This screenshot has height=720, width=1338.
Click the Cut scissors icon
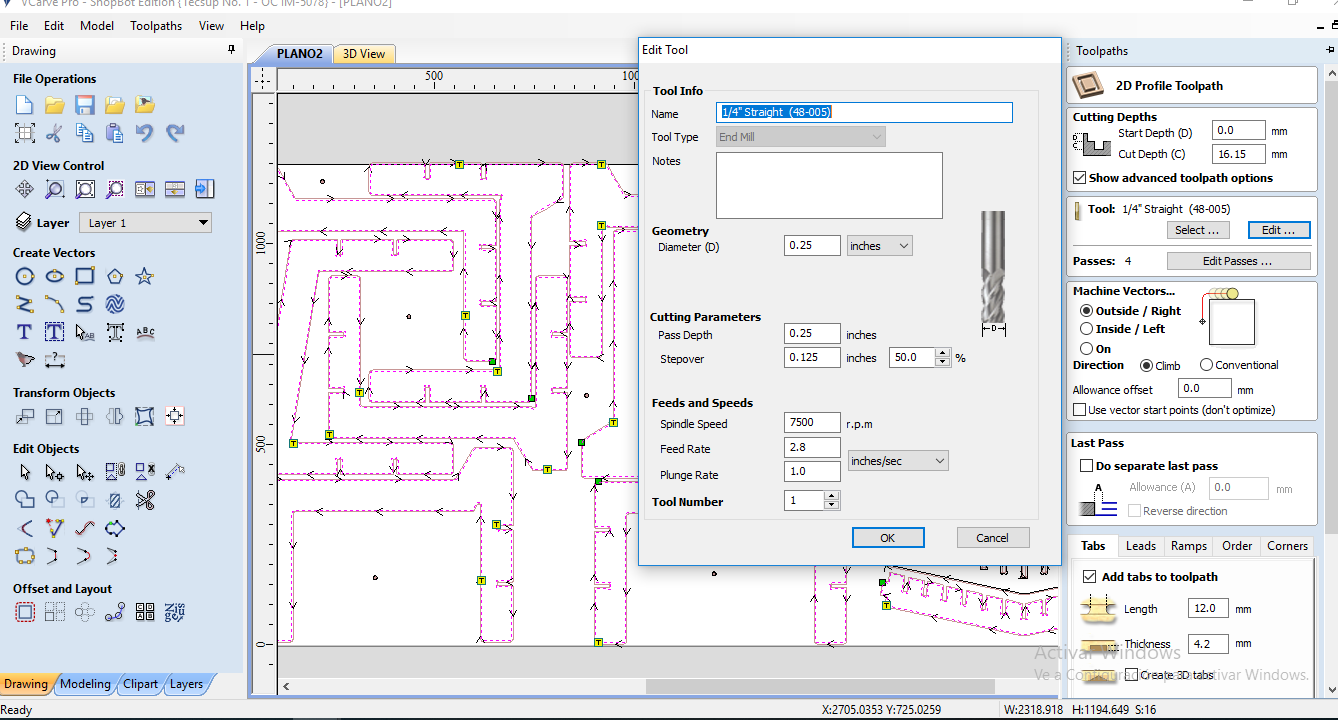[55, 132]
